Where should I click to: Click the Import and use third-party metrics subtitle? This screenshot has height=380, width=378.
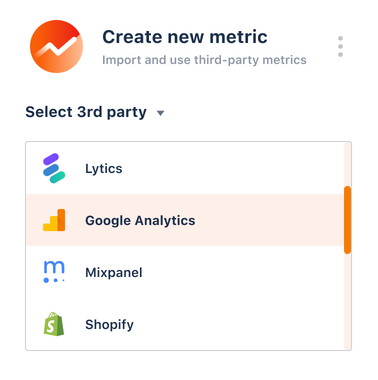204,60
